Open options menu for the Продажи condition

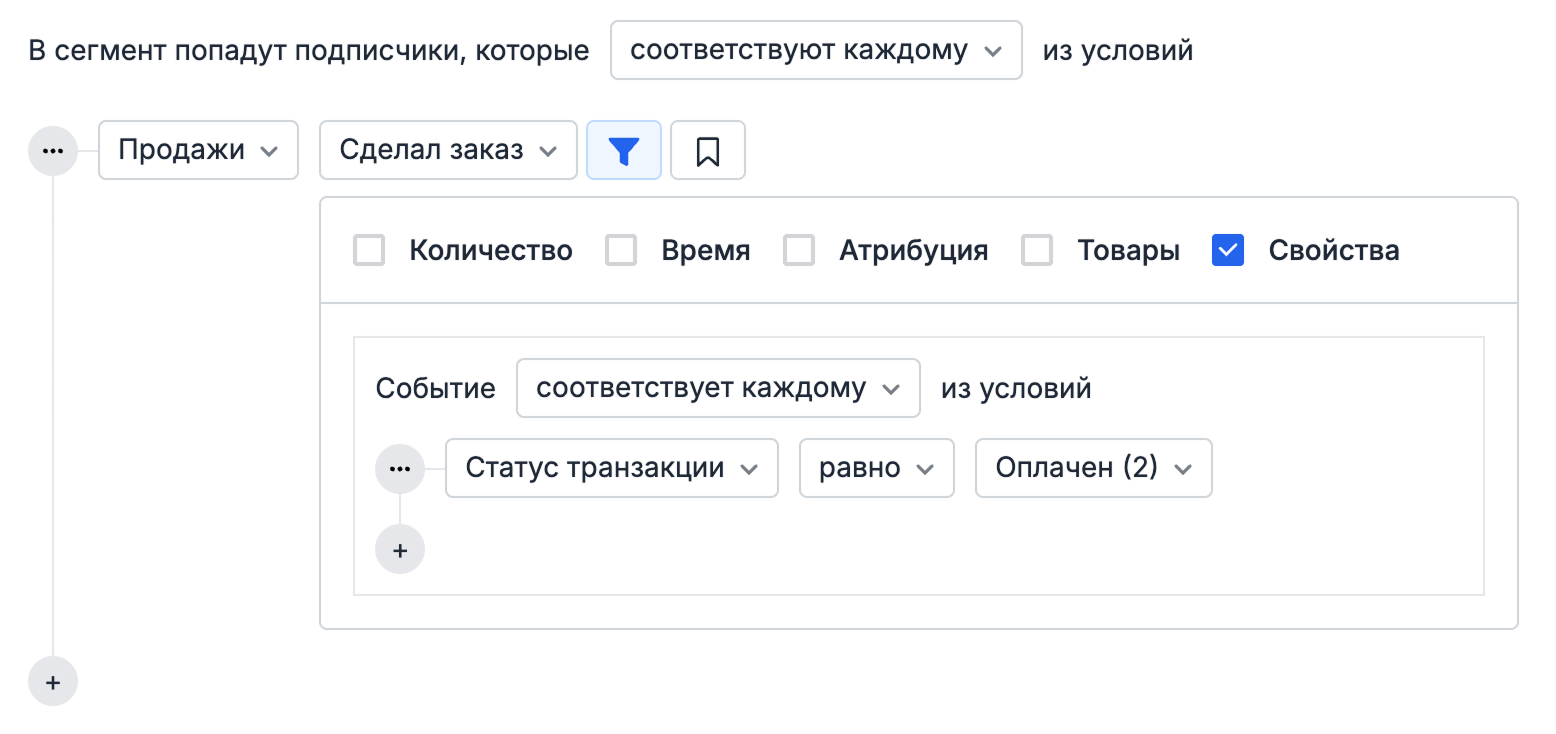[x=52, y=150]
